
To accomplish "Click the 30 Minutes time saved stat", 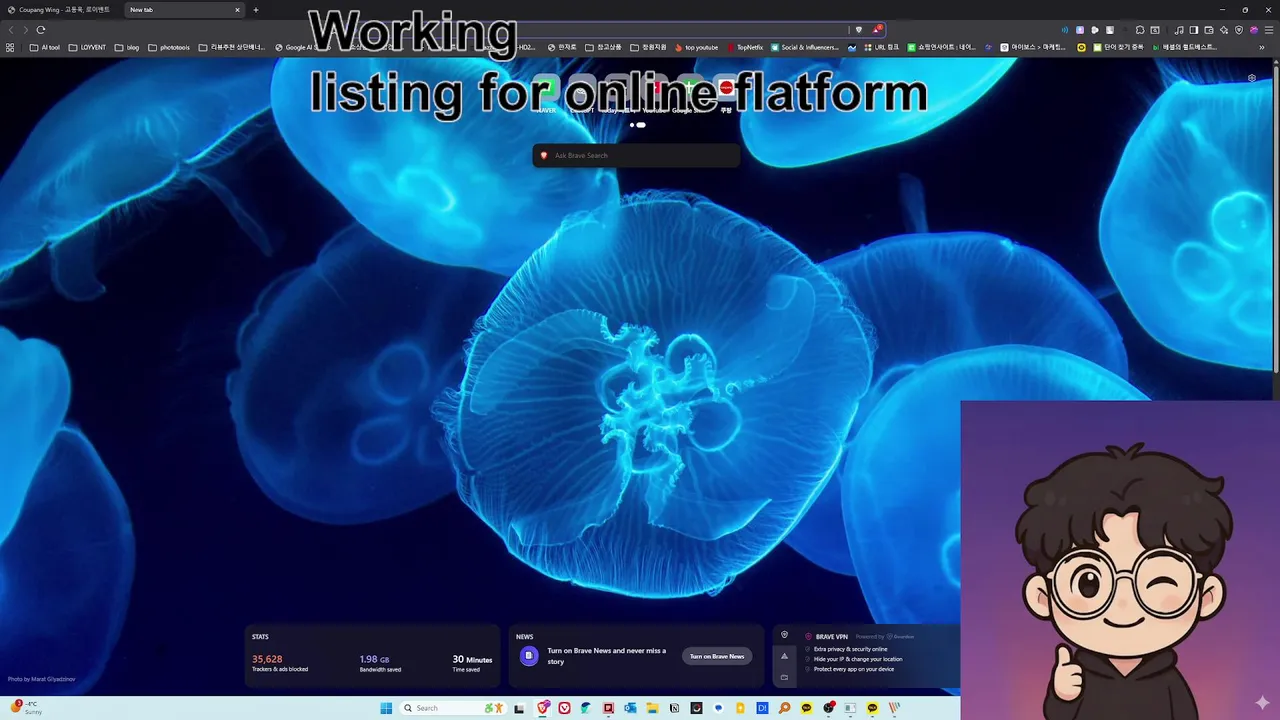I will (x=472, y=663).
